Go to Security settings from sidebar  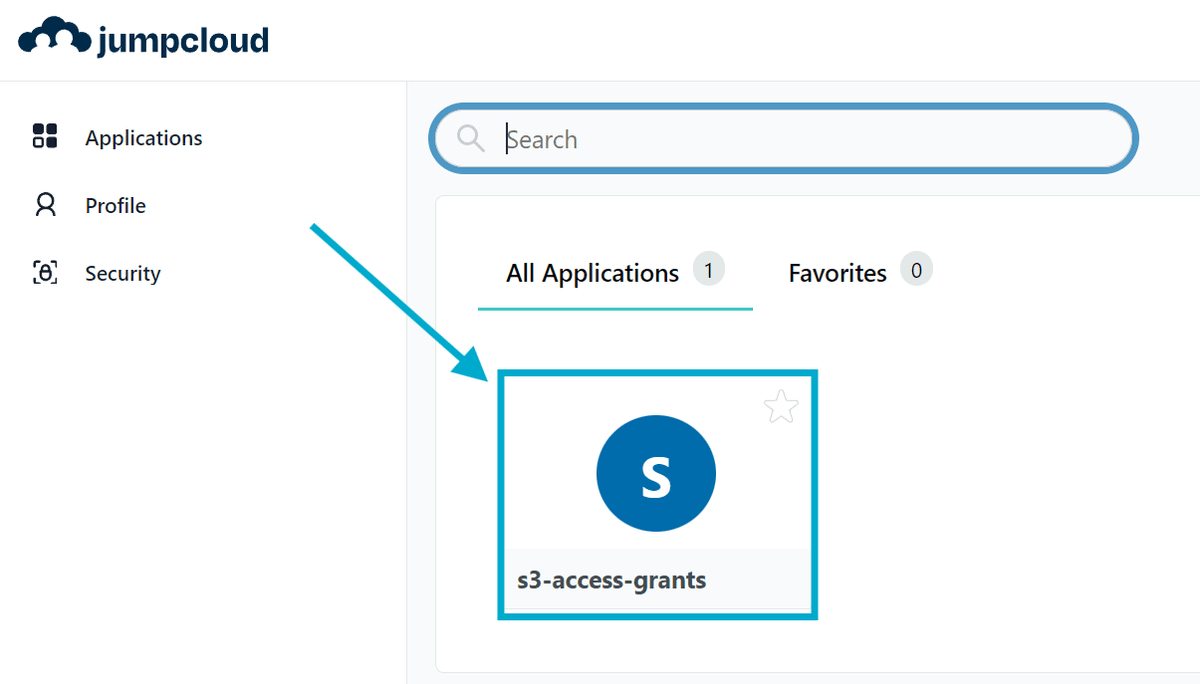click(120, 272)
